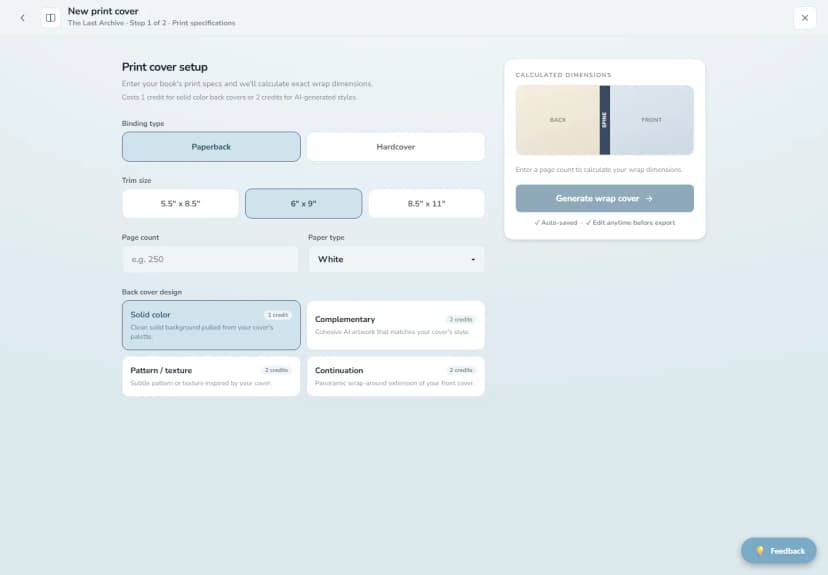Select Solid color back cover design
Screen dimensions: 828x575
(211, 325)
